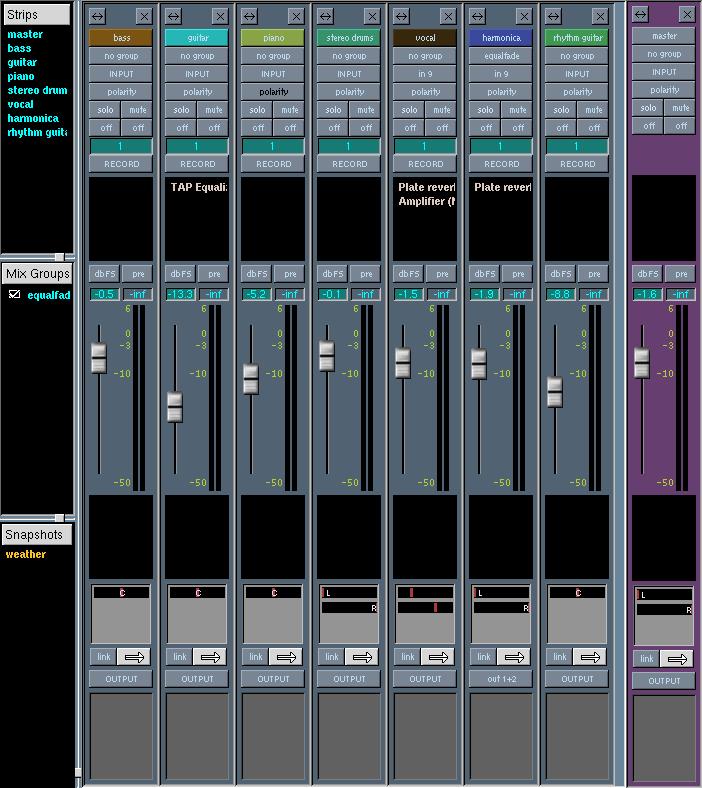Open the OUTPUT selector on the stereo drums strip
This screenshot has height=788, width=702.
(x=349, y=679)
